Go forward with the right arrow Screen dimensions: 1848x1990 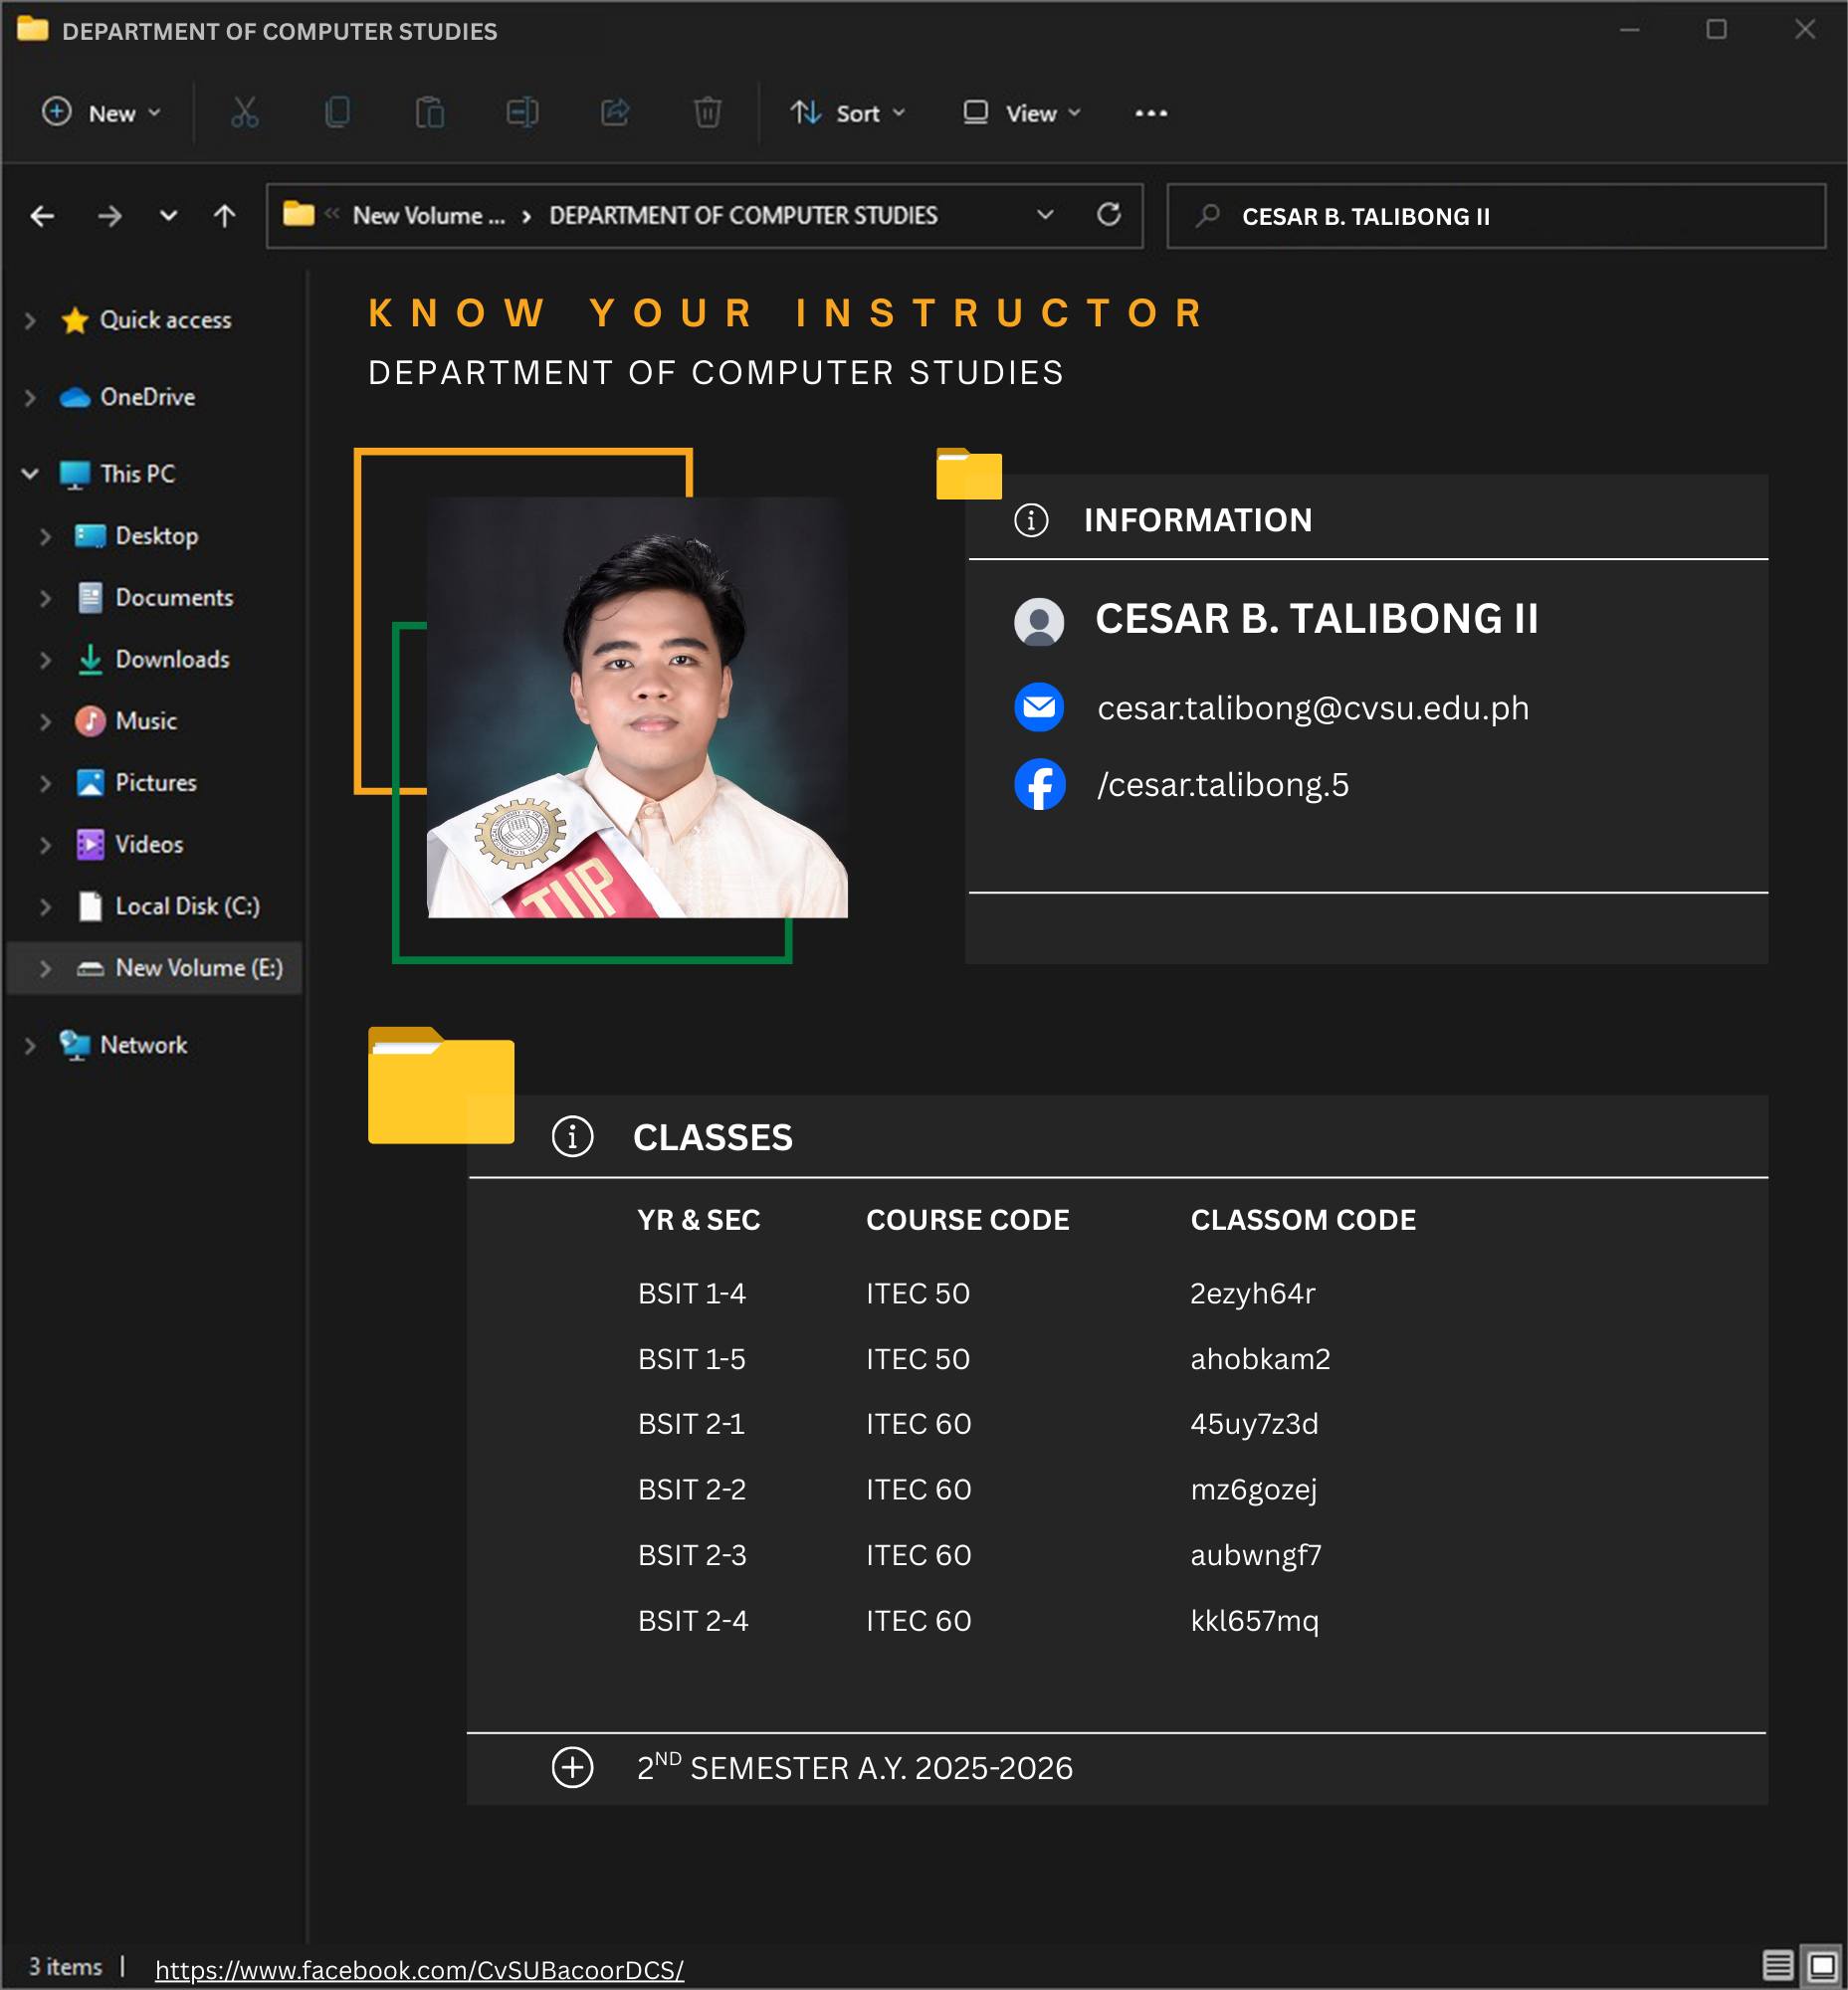(x=109, y=216)
